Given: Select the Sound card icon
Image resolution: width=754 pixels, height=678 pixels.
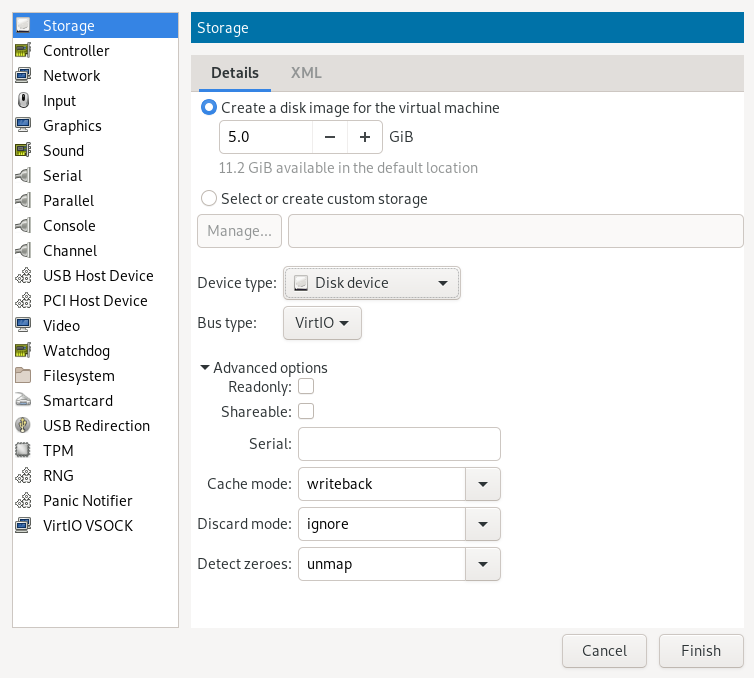Looking at the screenshot, I should click(24, 151).
